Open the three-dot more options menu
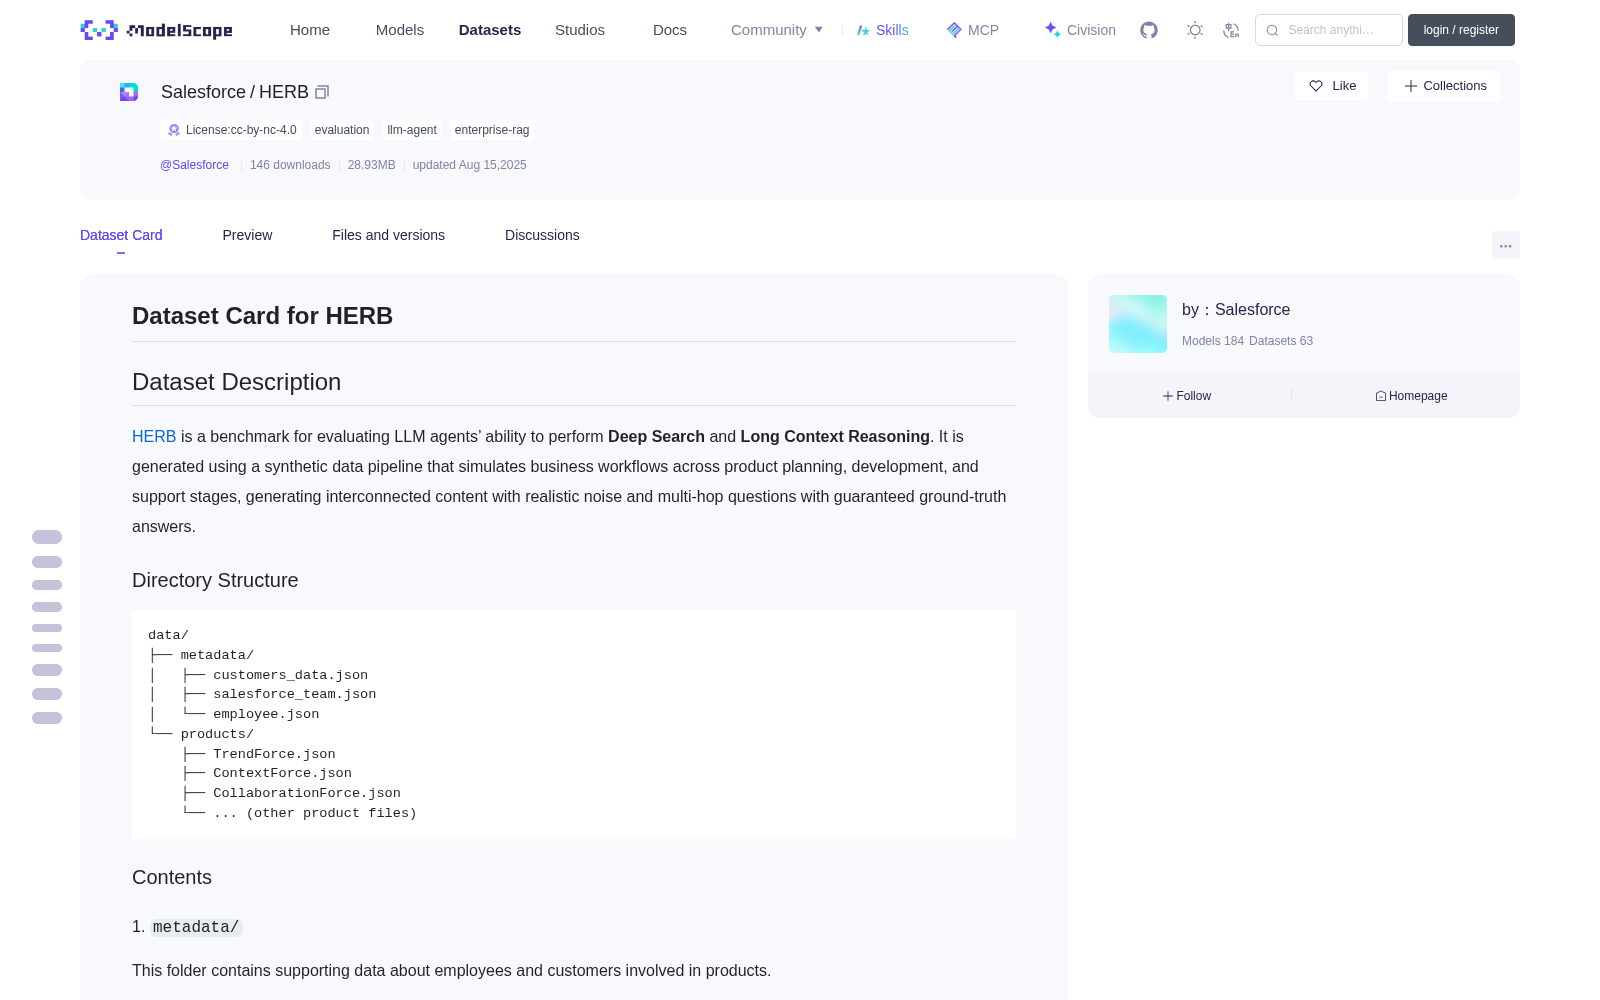 pyautogui.click(x=1505, y=245)
